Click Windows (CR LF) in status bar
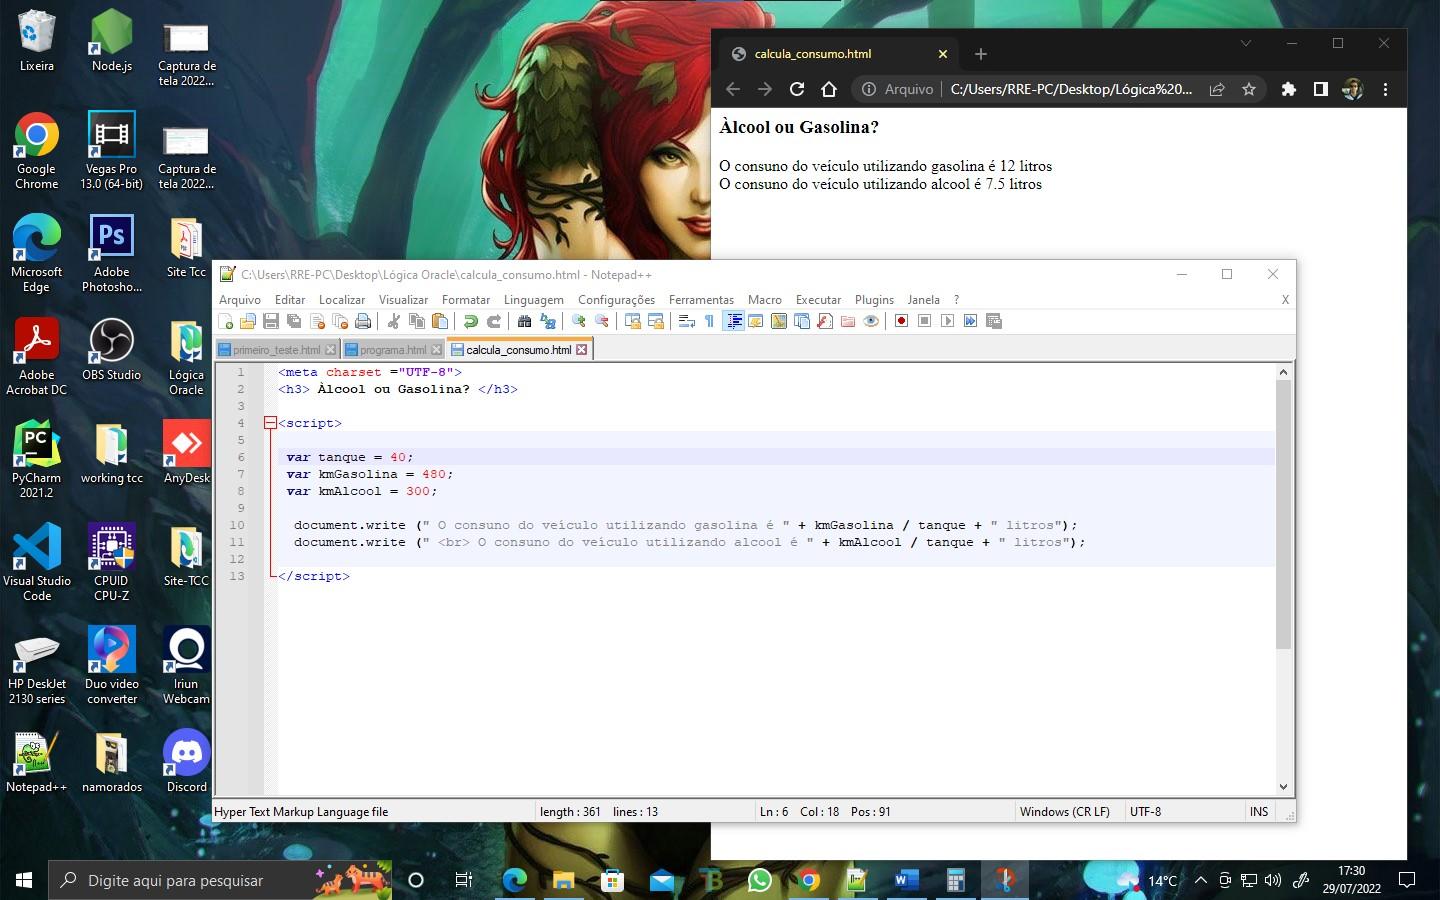Viewport: 1440px width, 900px height. point(1065,812)
